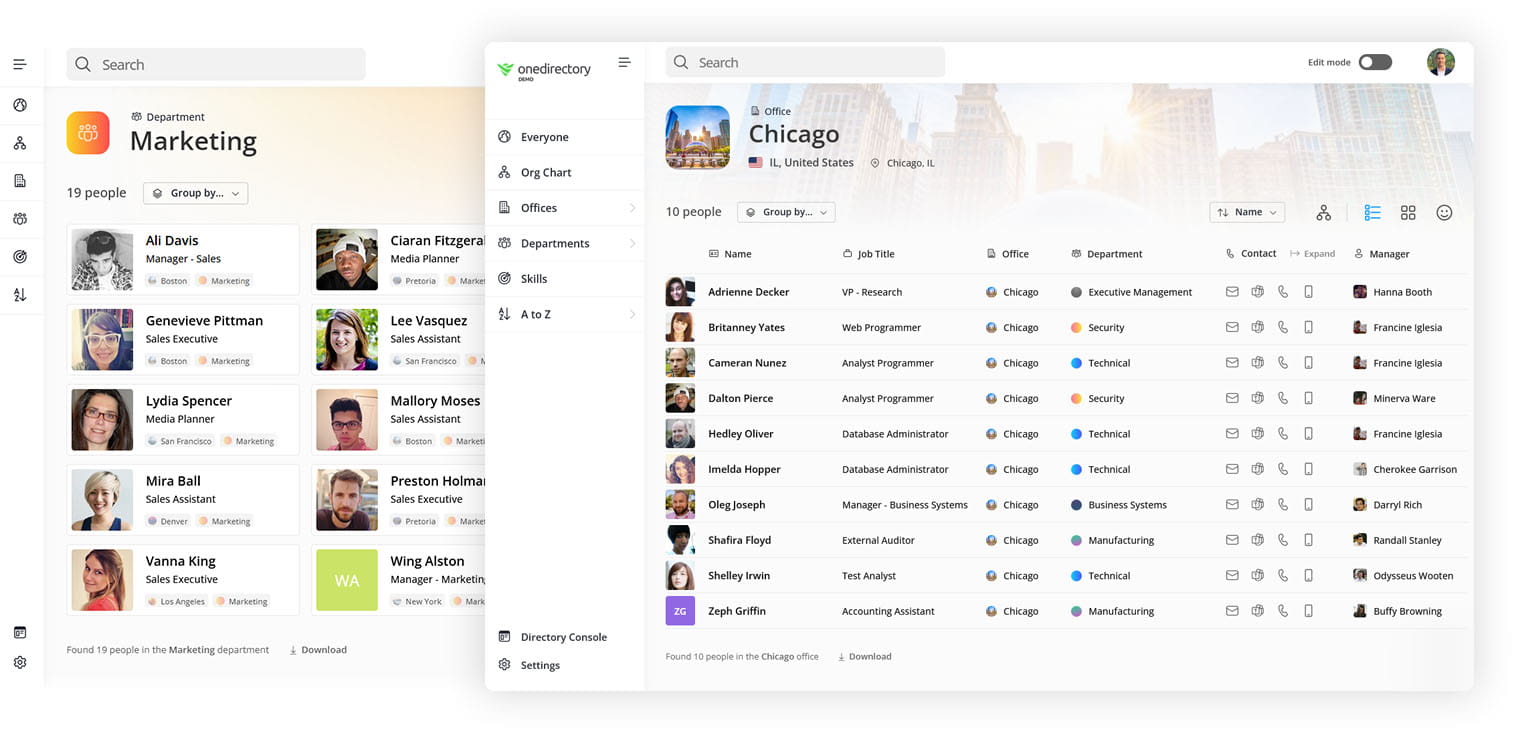Select the grid view icon
Image resolution: width=1520 pixels, height=733 pixels.
pyautogui.click(x=1408, y=212)
